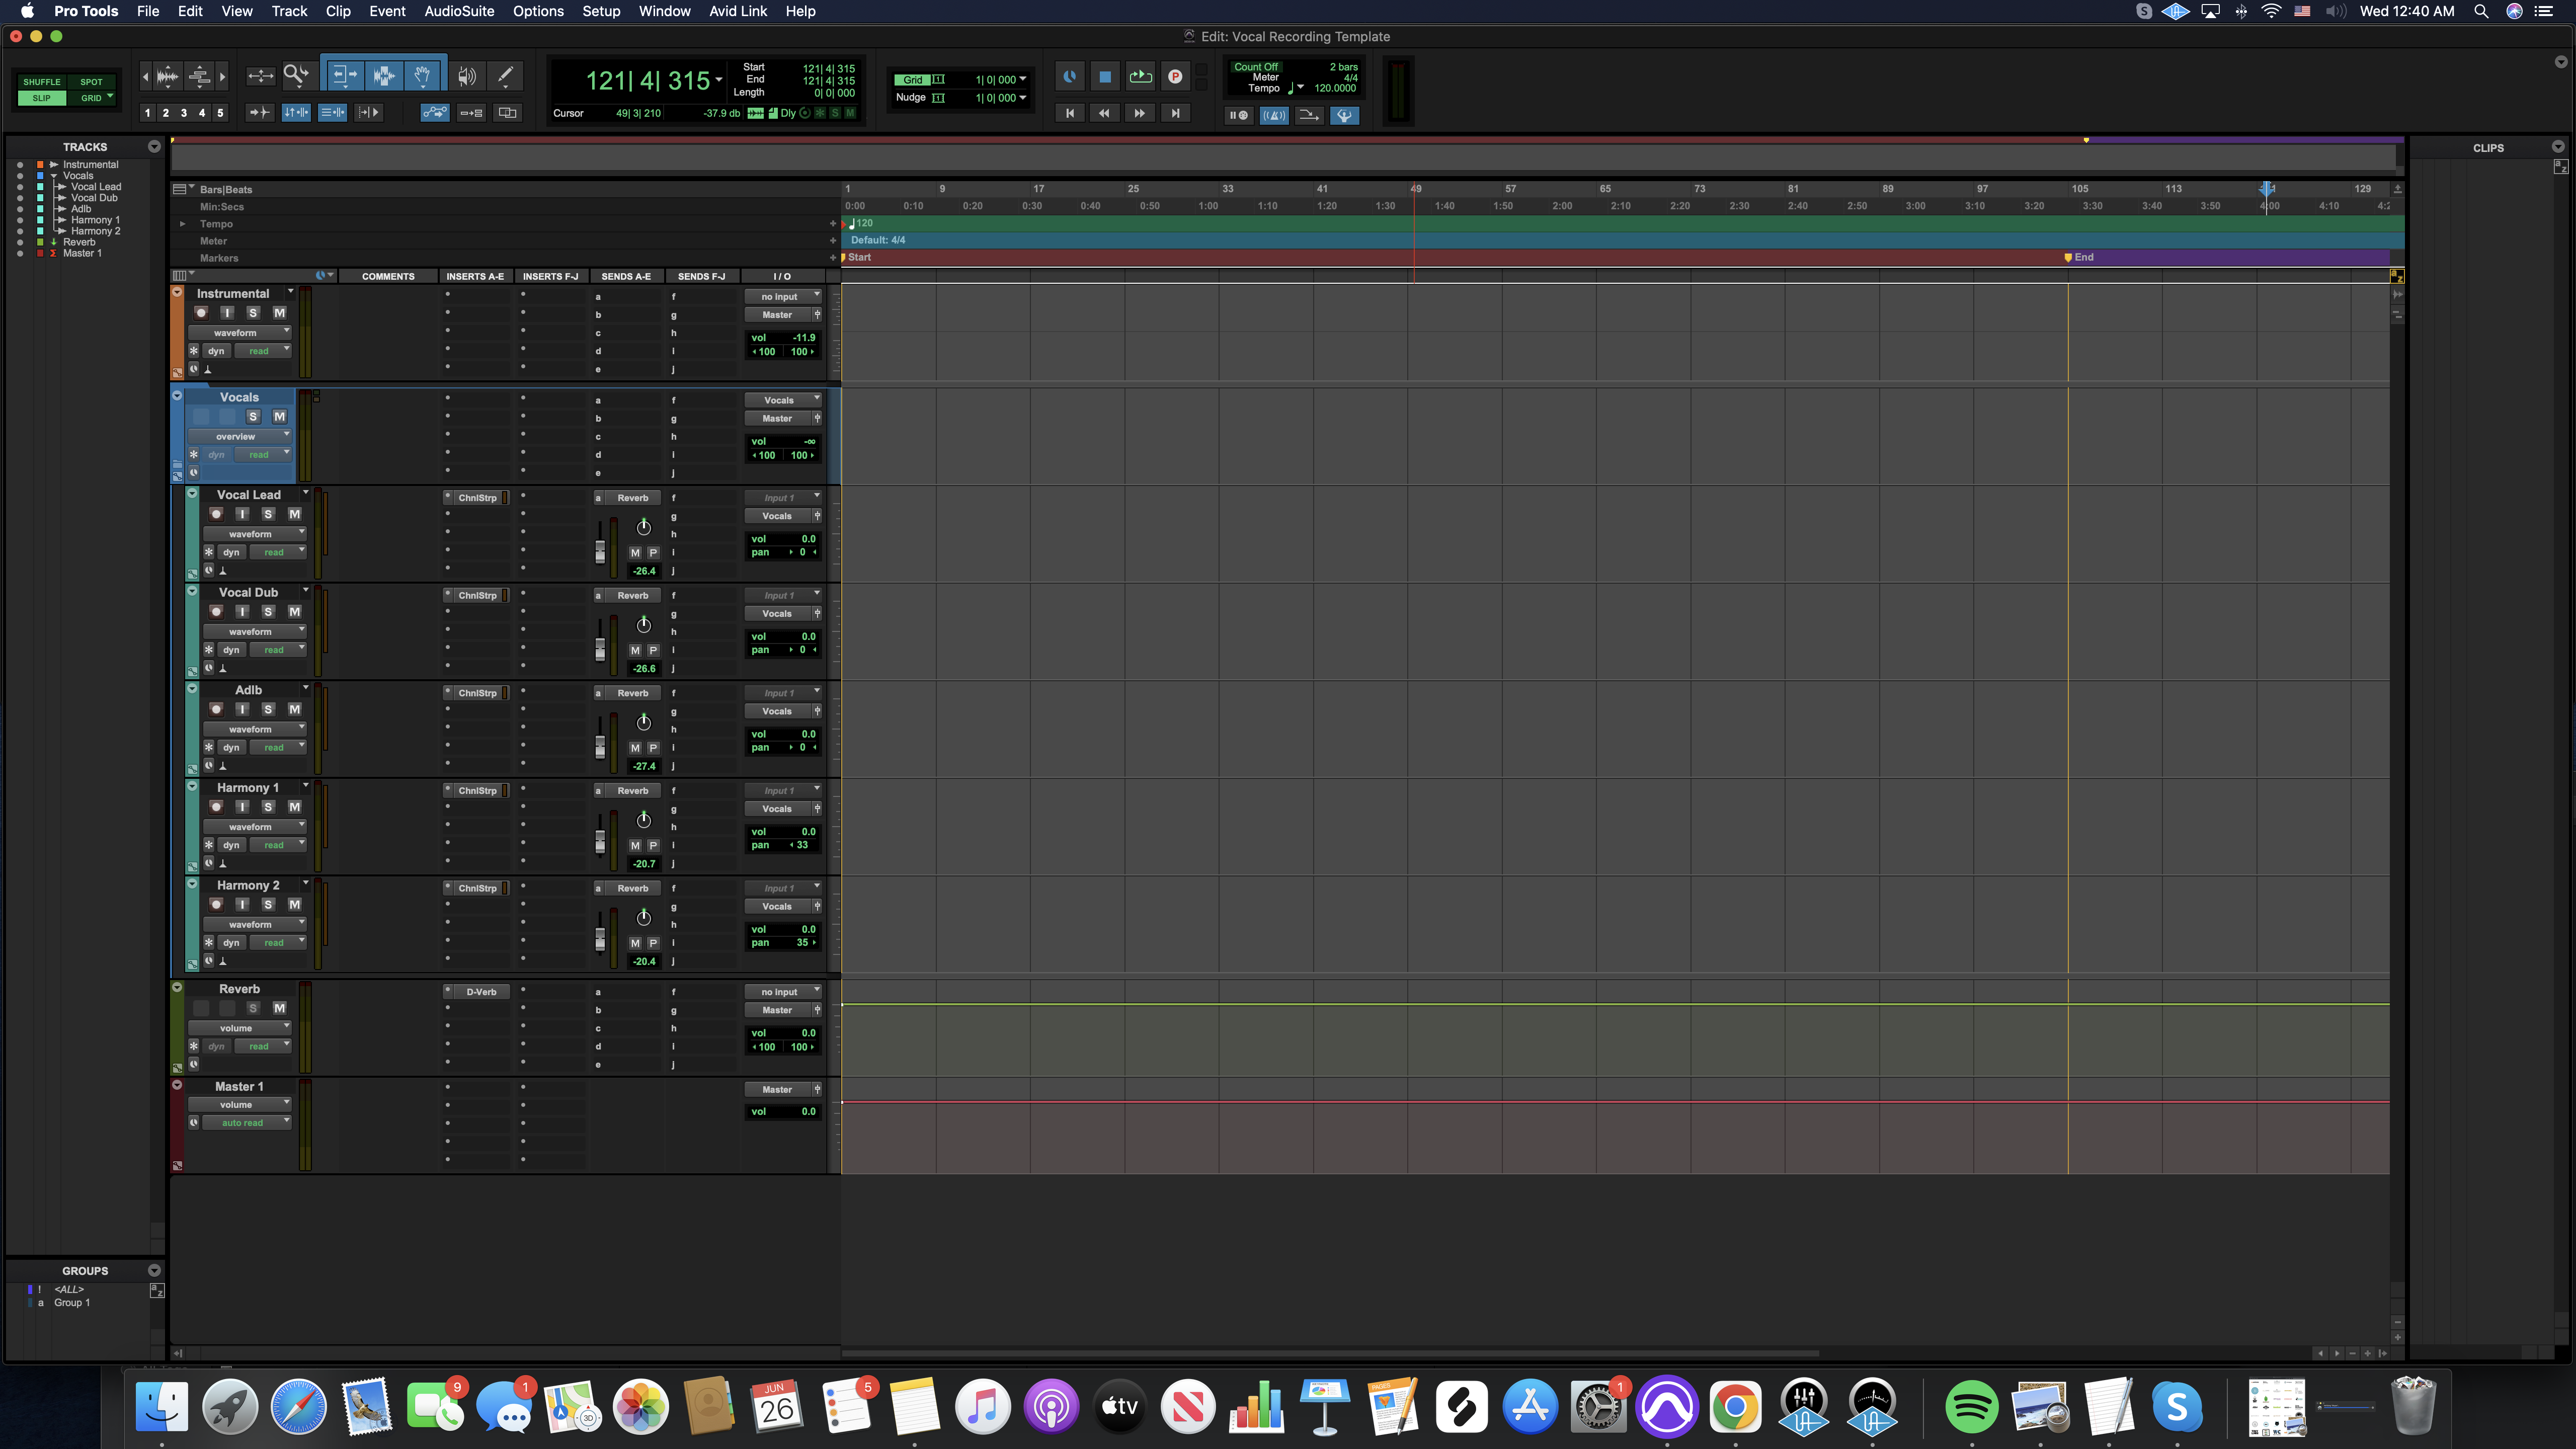This screenshot has width=2576, height=1449.
Task: Adjust Reverb send fader on Harmony 2
Action: pos(600,938)
